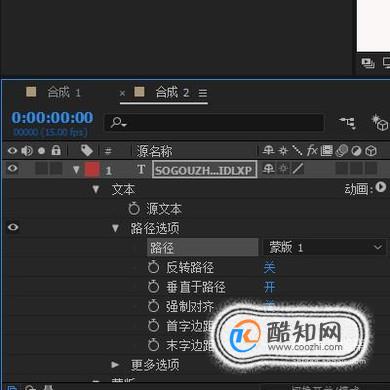Open the 路径 蒙版 1 dropdown
The image size is (390, 390).
[x=324, y=247]
